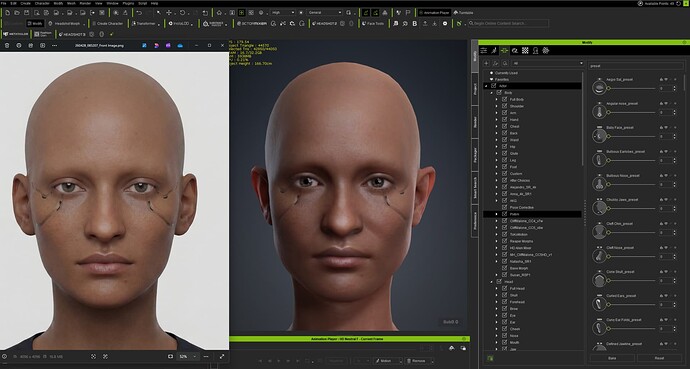Click the Home camera view icon
This screenshot has height=369, width=690.
coord(219,13)
